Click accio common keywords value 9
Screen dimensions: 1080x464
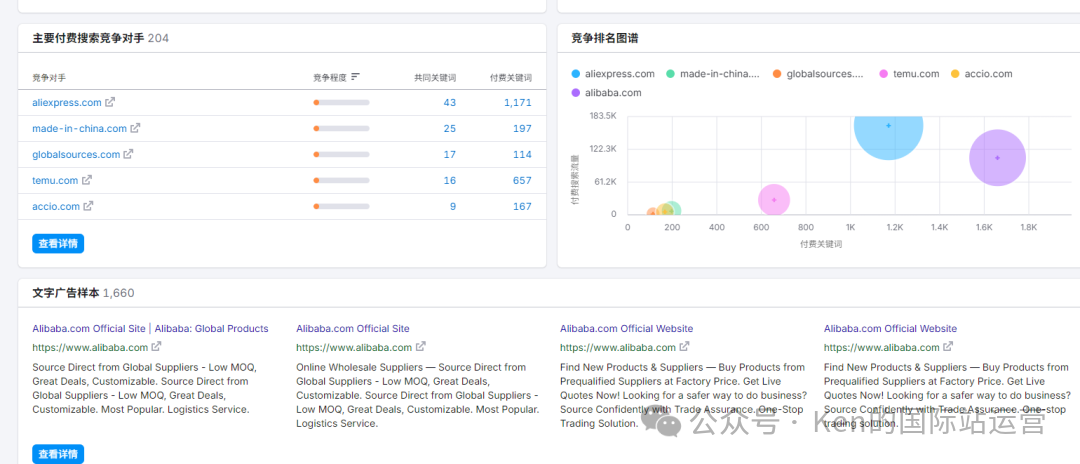coord(453,206)
